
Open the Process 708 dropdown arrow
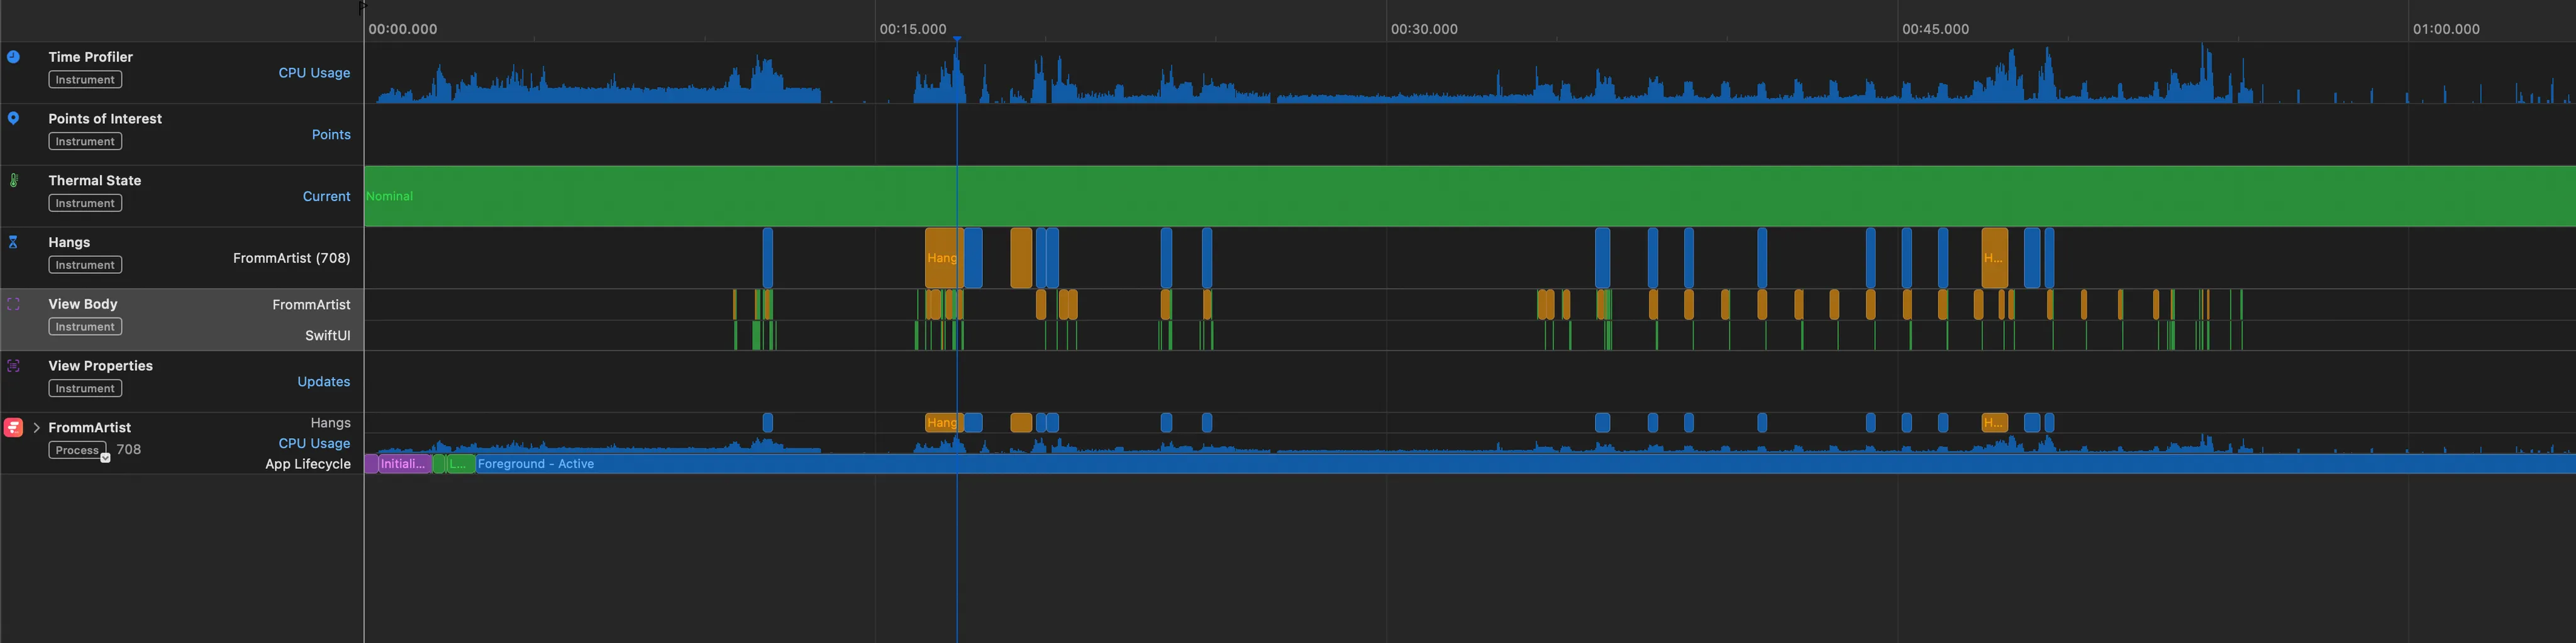(x=105, y=458)
